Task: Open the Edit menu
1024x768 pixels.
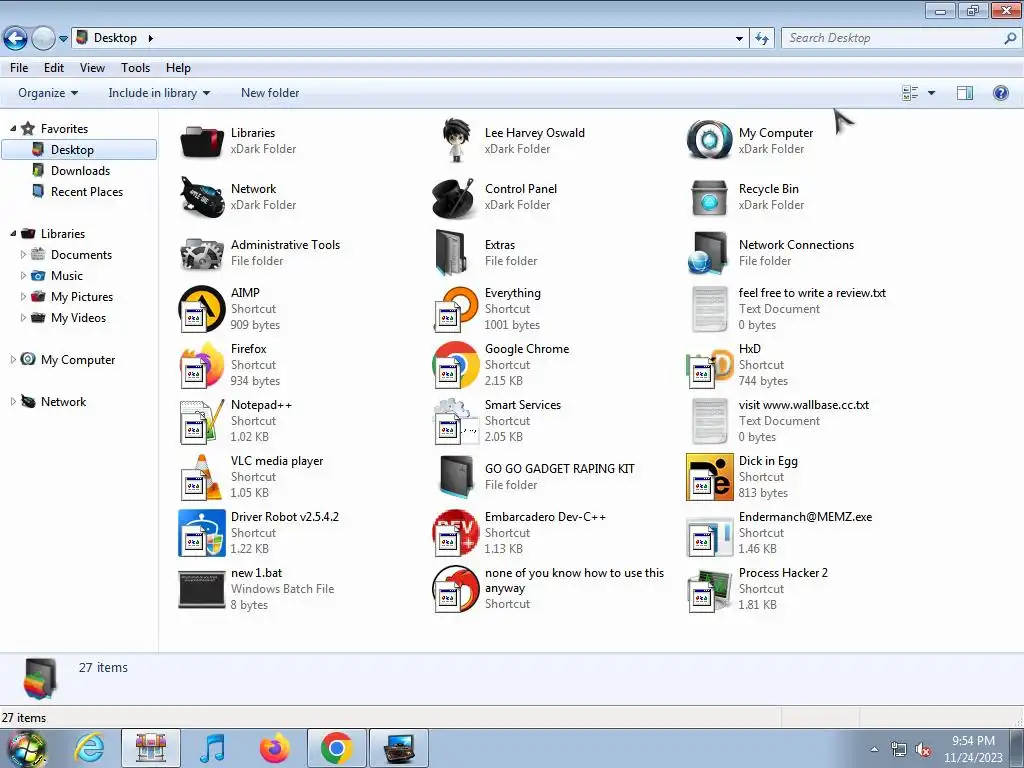Action: (x=54, y=68)
